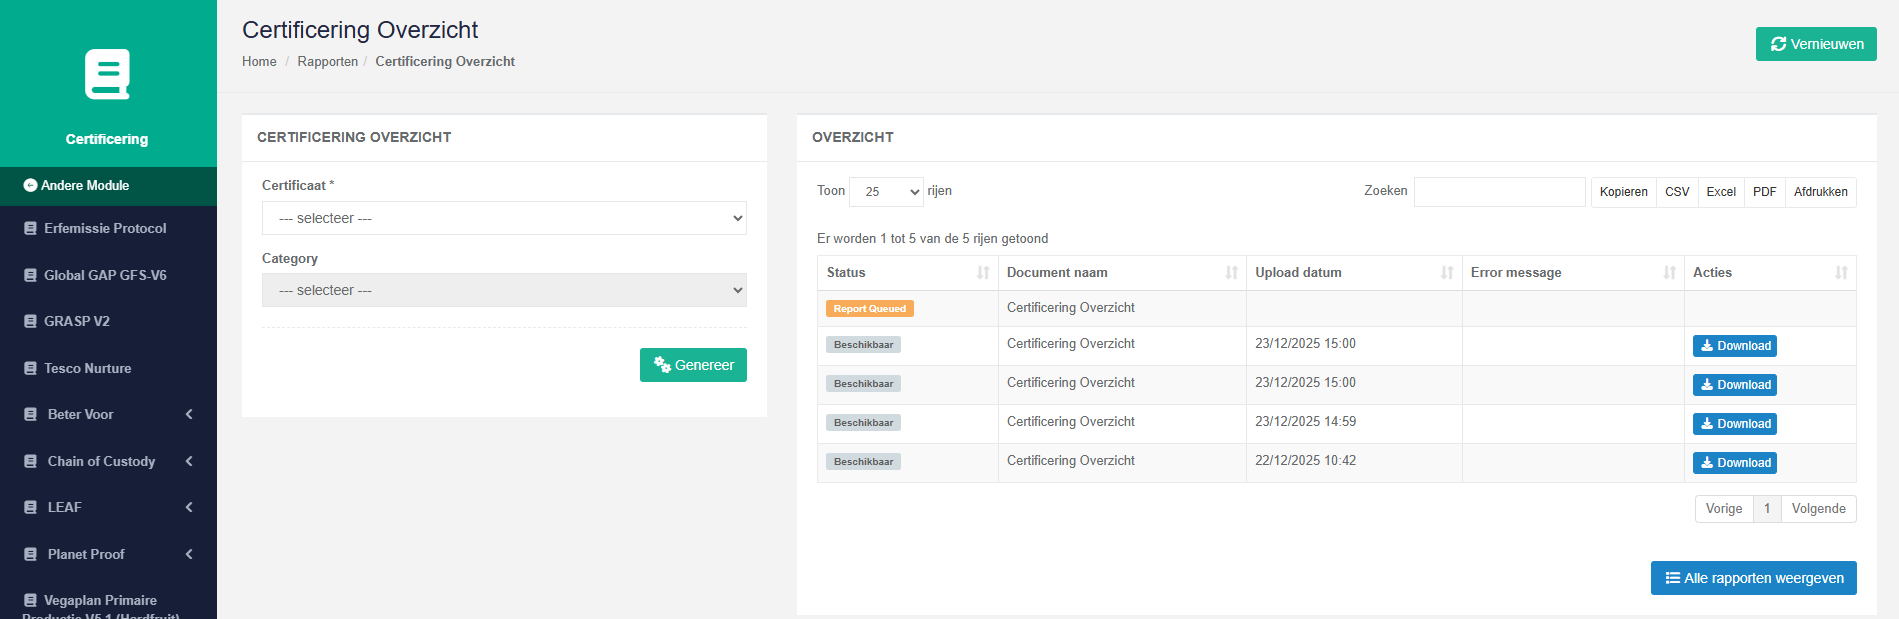Click the book icon beside Tesco Nurture

tap(30, 368)
